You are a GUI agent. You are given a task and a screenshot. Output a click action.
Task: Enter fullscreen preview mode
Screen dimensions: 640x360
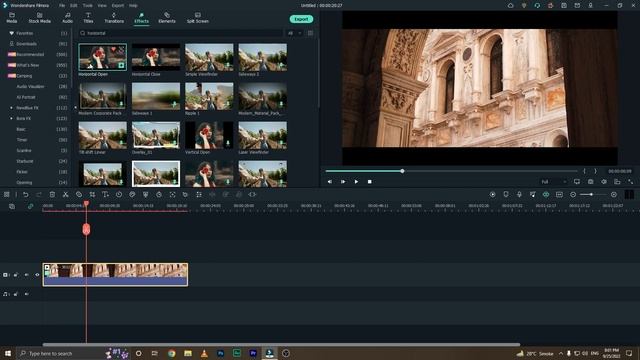click(x=631, y=182)
